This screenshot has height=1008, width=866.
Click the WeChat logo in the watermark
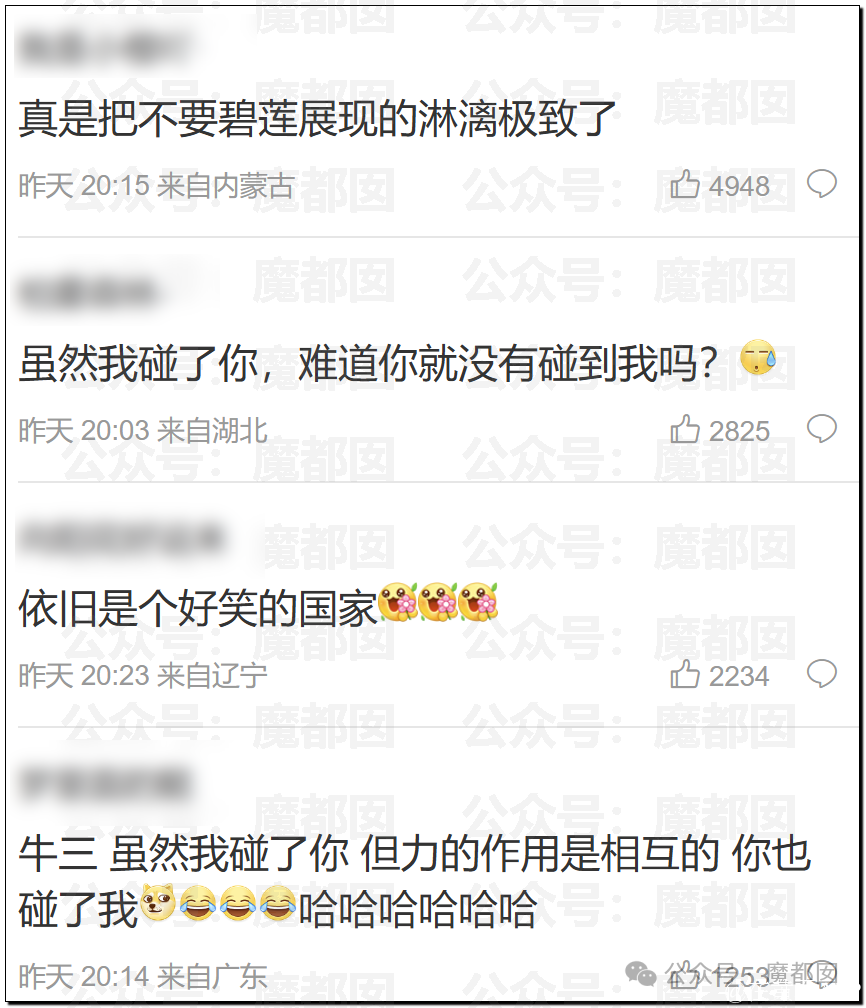[641, 975]
